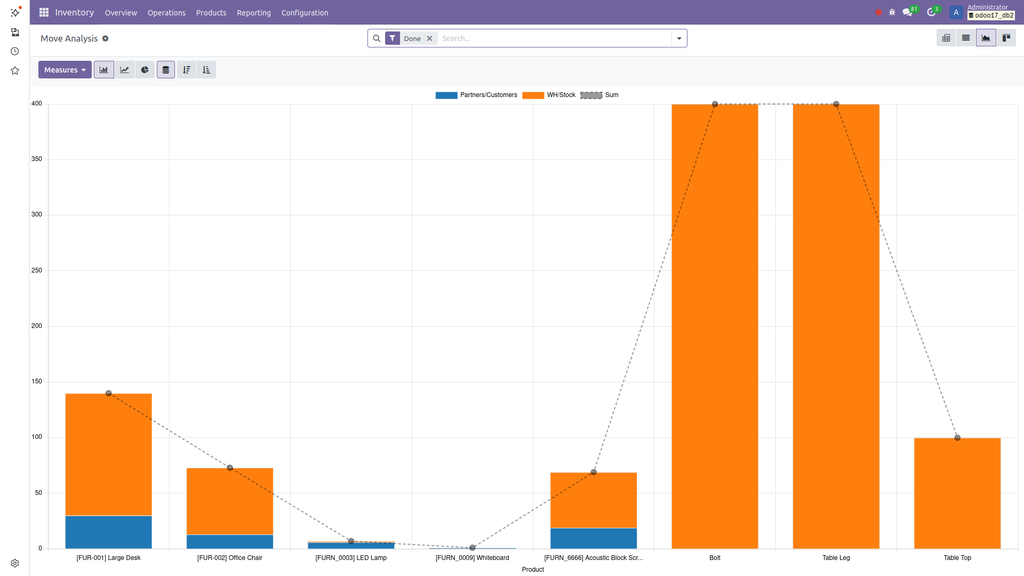1024x576 pixels.
Task: Click in the search input field
Action: (550, 38)
